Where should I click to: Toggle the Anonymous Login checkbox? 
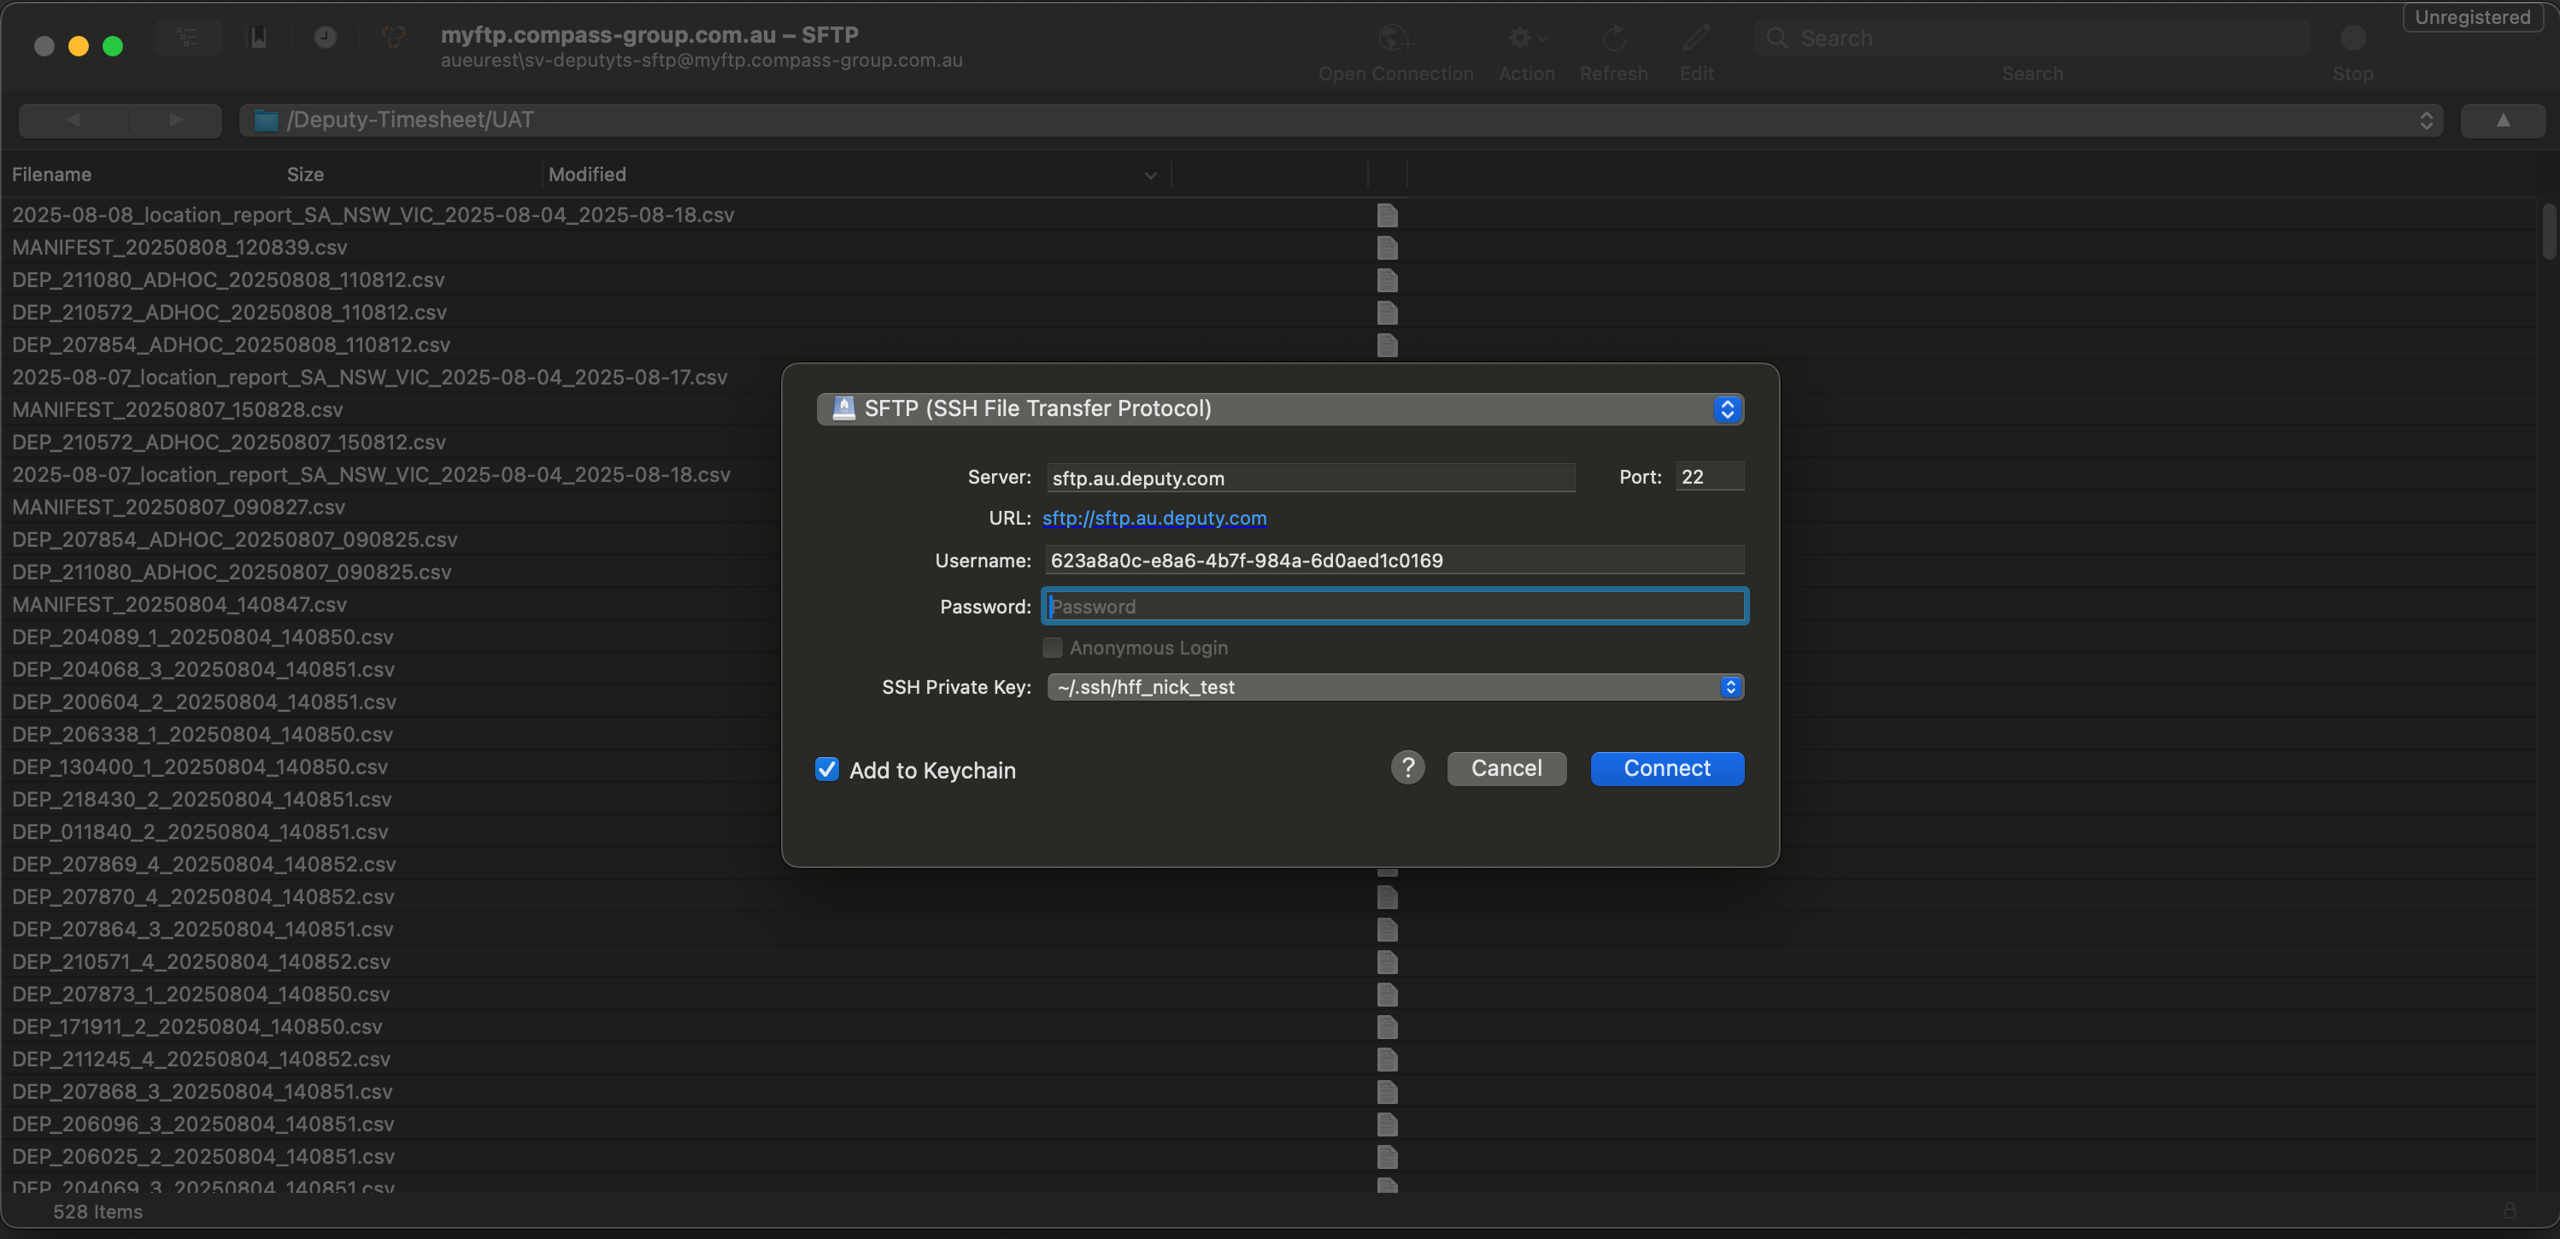pos(1052,648)
